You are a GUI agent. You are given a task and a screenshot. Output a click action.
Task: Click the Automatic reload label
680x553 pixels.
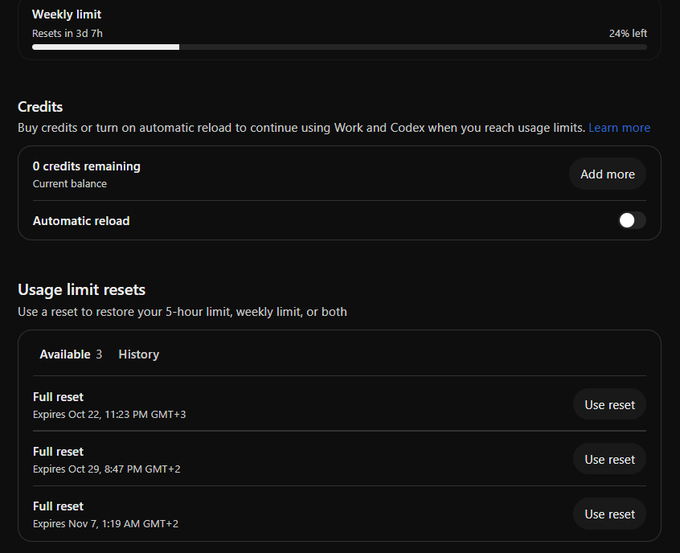coord(81,221)
